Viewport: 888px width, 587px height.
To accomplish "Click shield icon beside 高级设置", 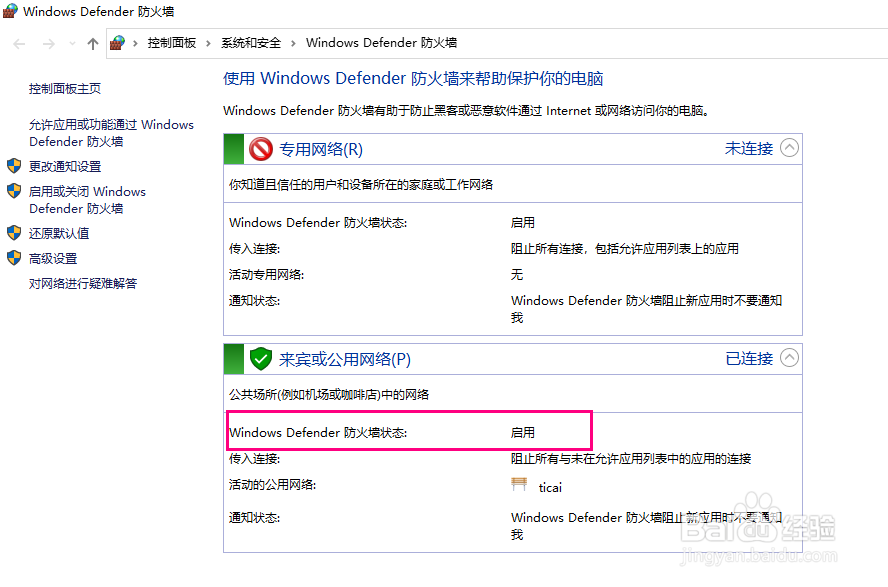I will pyautogui.click(x=14, y=258).
